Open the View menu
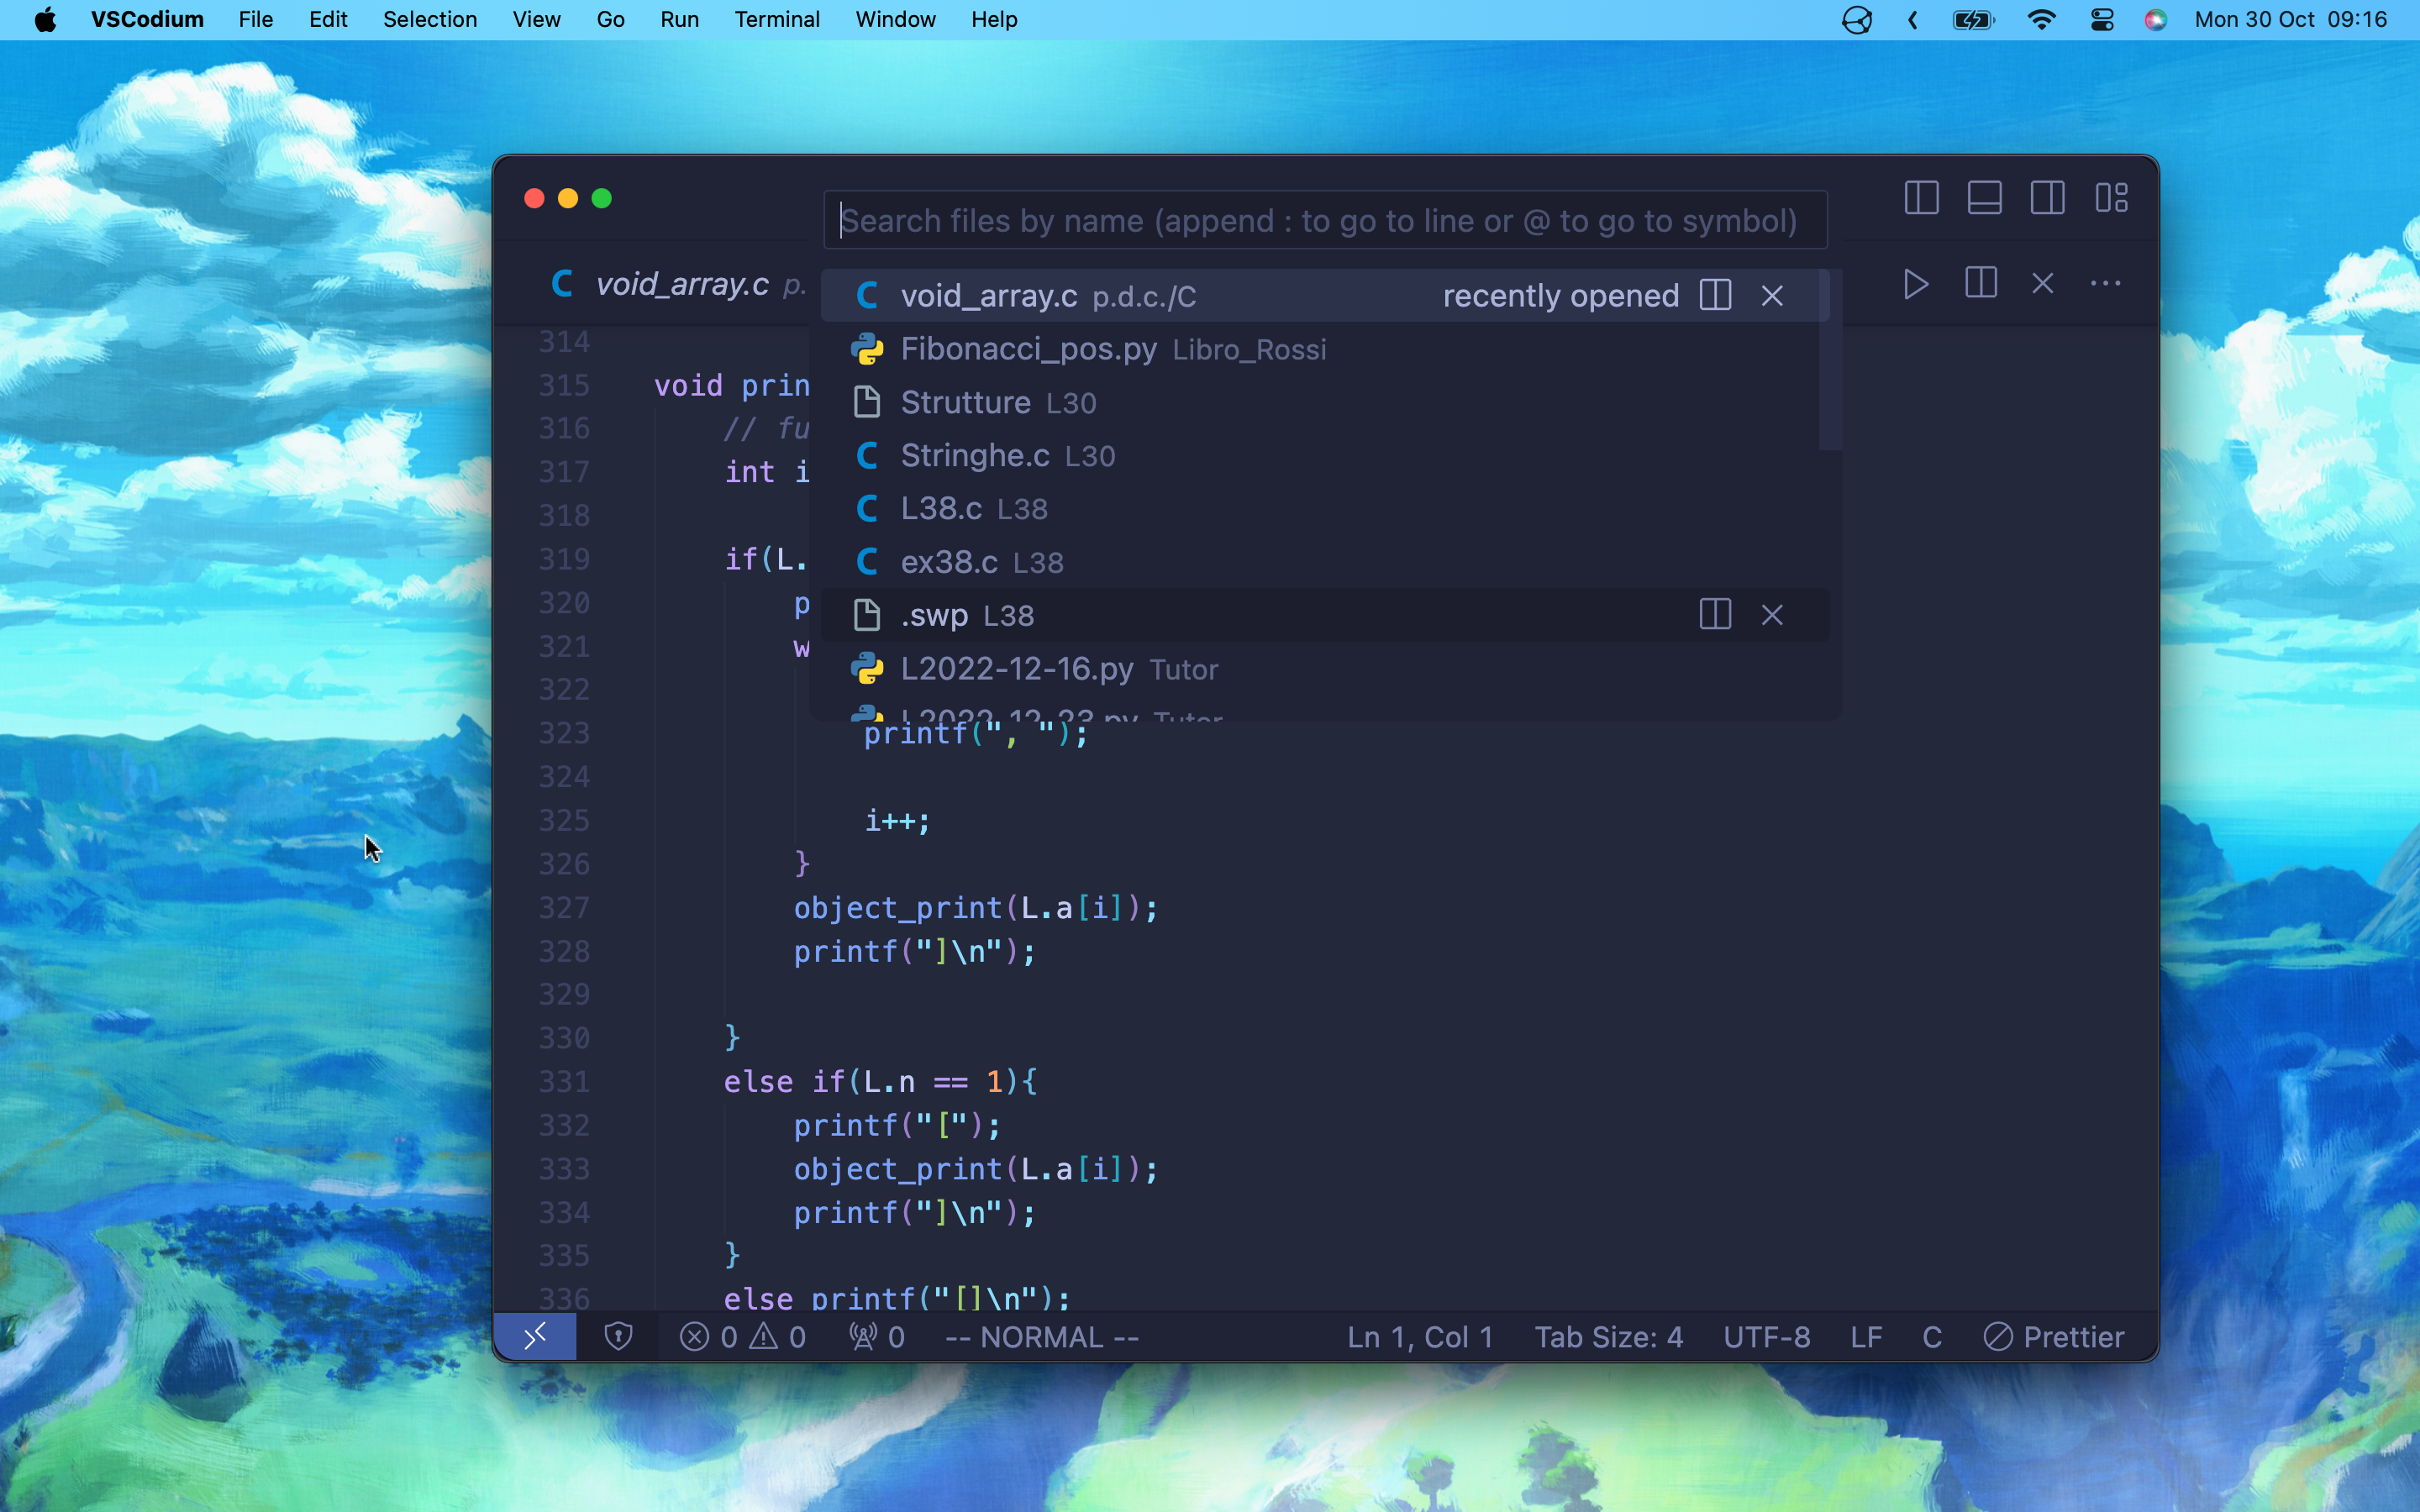This screenshot has height=1512, width=2420. coord(536,19)
